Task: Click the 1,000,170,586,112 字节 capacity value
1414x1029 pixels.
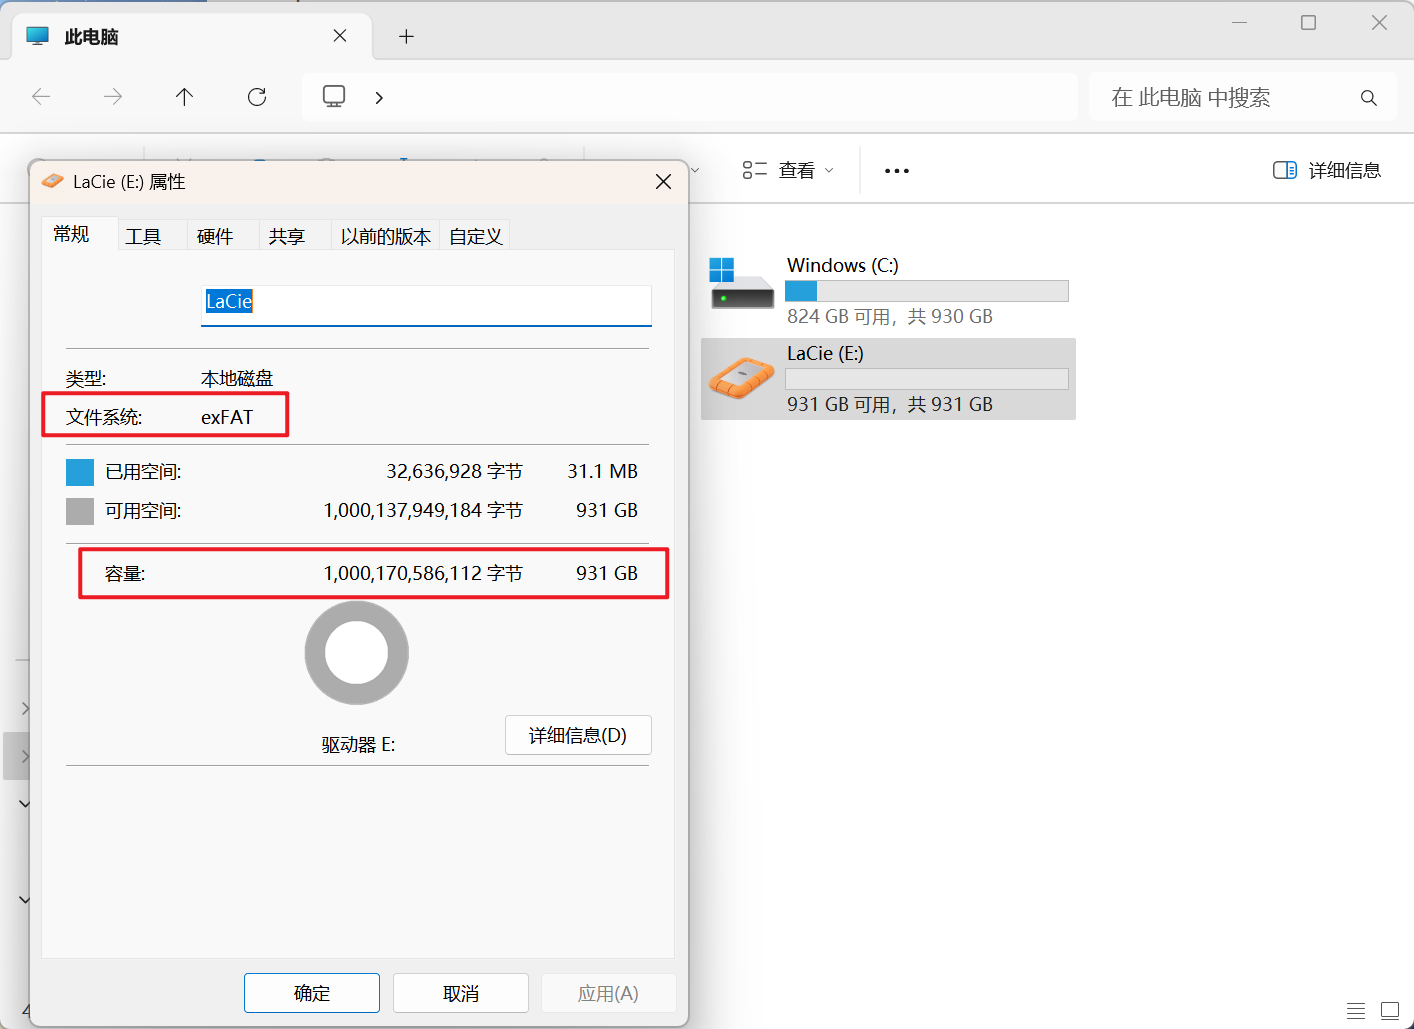Action: 423,573
